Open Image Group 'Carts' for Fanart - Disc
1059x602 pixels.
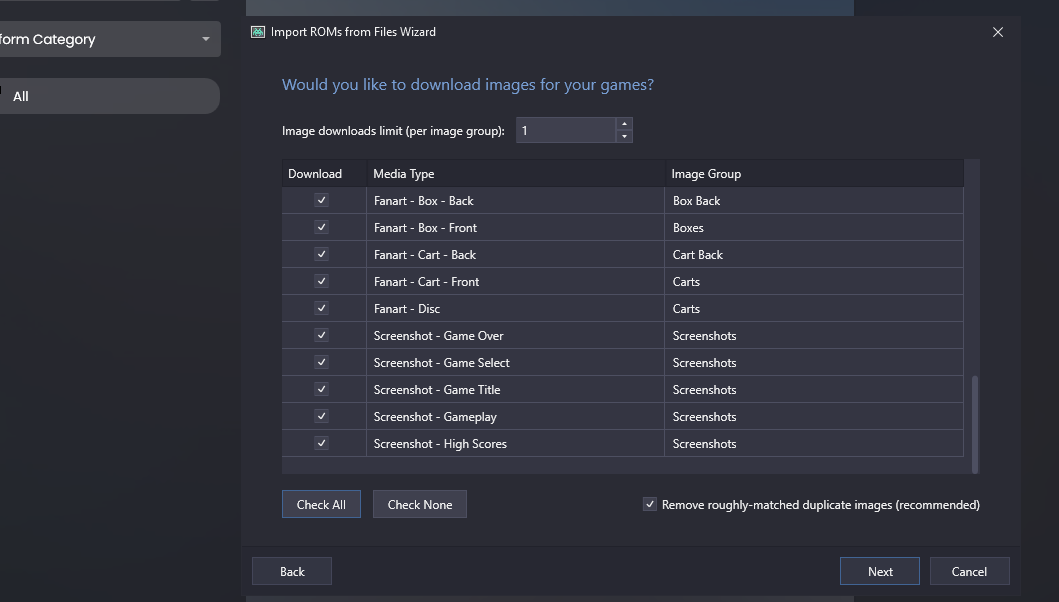click(815, 309)
